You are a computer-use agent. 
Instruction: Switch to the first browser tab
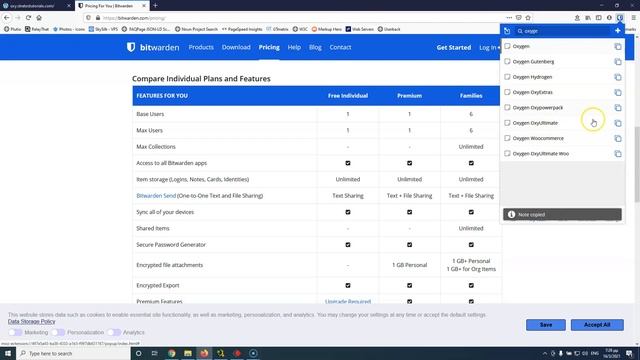[x=36, y=6]
